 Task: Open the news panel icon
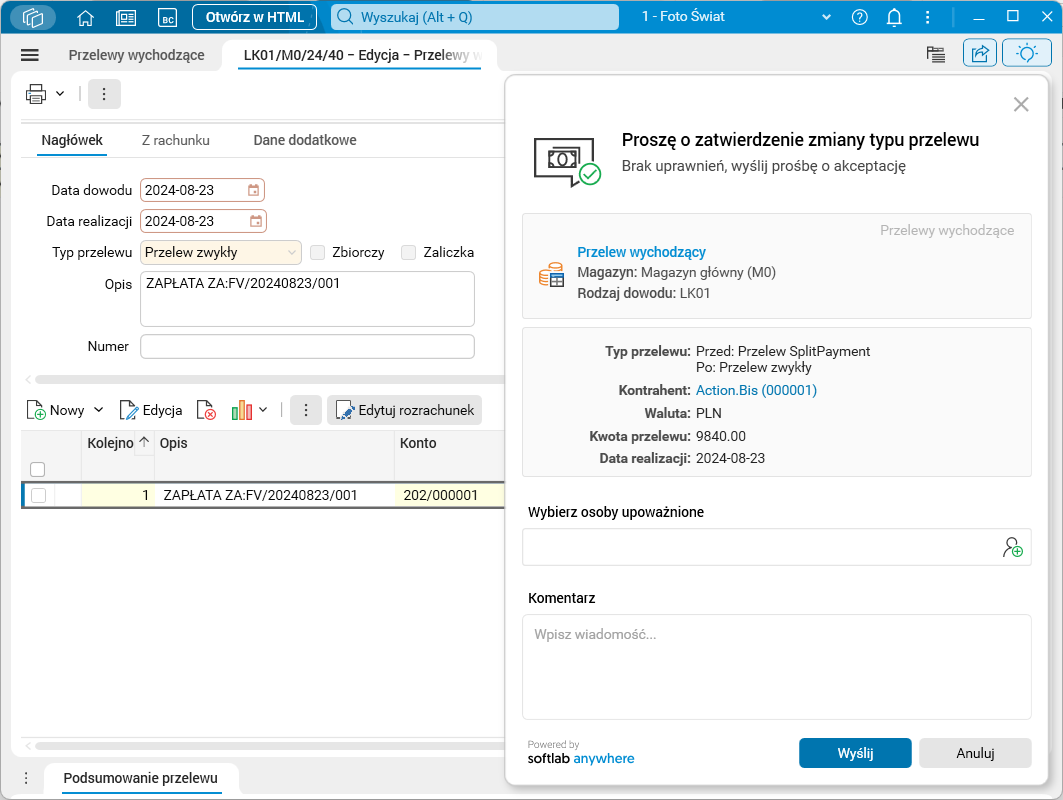point(126,18)
